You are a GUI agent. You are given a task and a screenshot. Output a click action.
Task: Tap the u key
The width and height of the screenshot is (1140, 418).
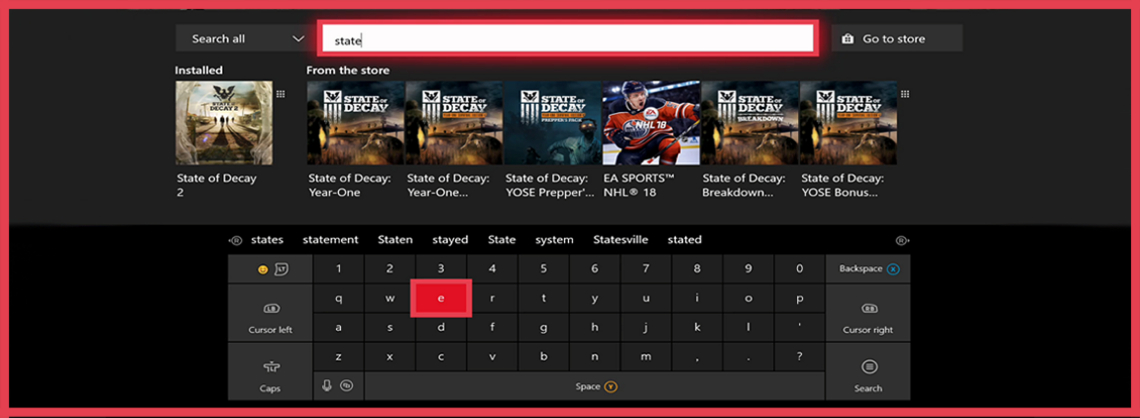(x=646, y=298)
